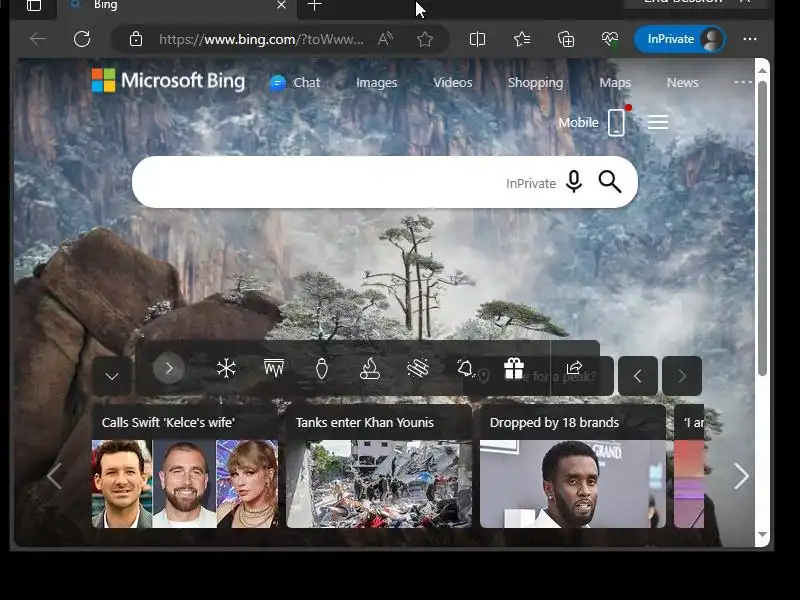Viewport: 800px width, 600px height.
Task: Open the Favorites list icon
Action: [x=521, y=39]
